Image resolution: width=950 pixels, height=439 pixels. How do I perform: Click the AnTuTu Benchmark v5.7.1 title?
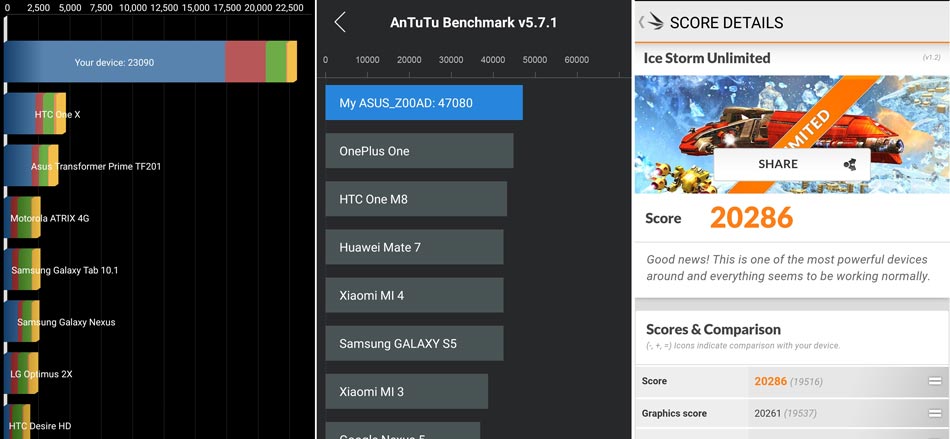point(473,23)
